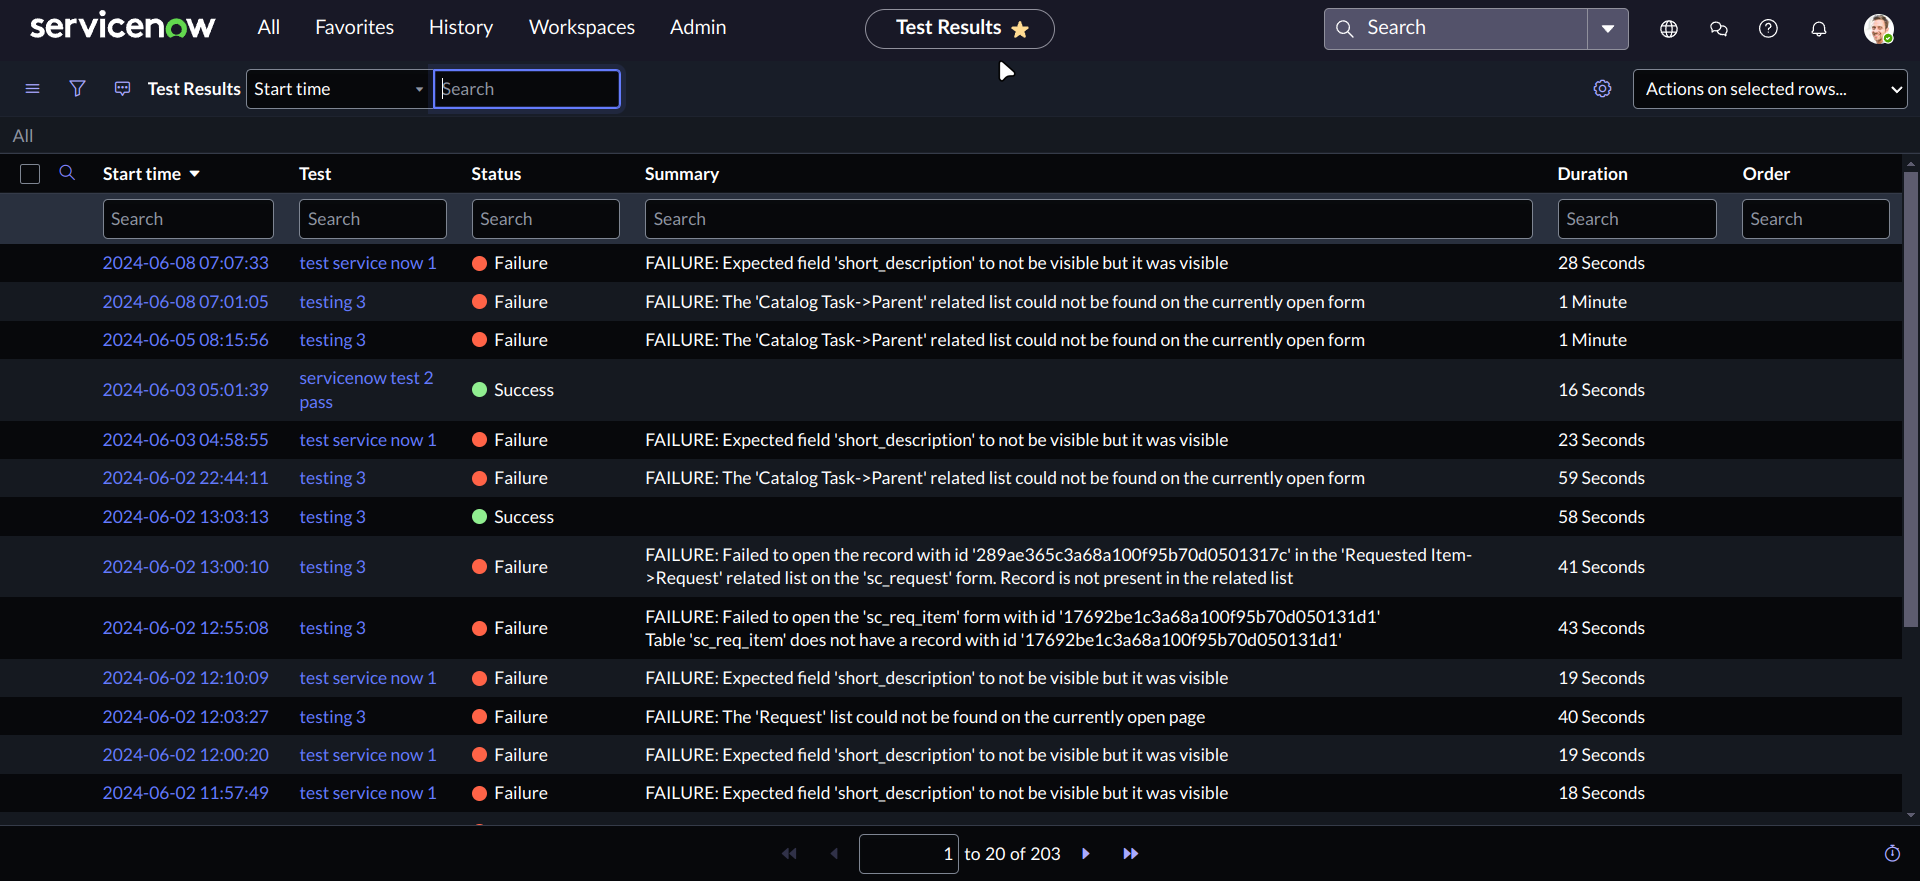Go to next page of results

1086,853
